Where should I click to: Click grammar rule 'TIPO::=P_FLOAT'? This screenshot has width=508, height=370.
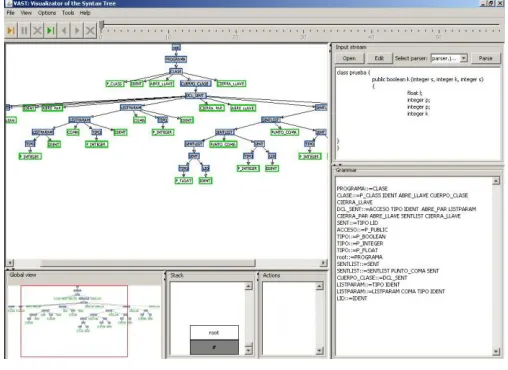click(x=357, y=250)
